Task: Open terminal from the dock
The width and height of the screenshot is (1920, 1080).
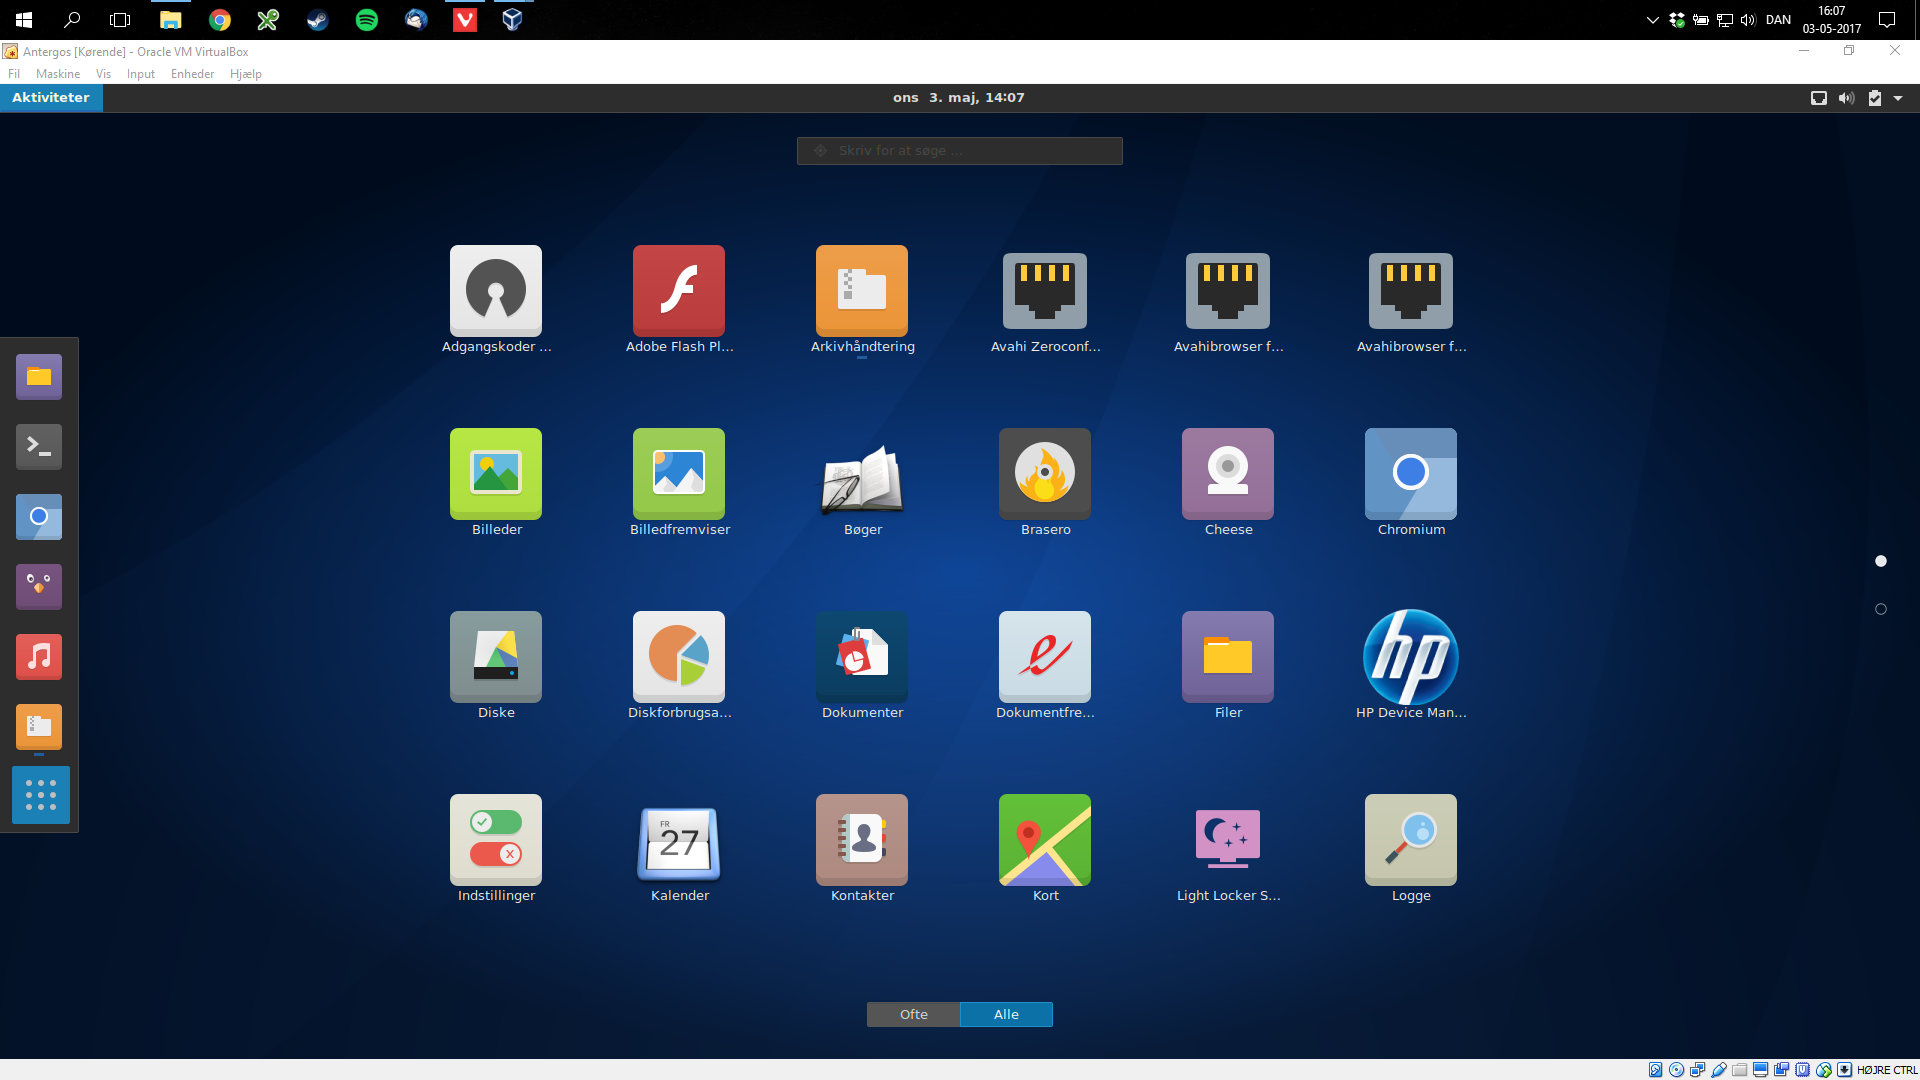Action: click(39, 447)
